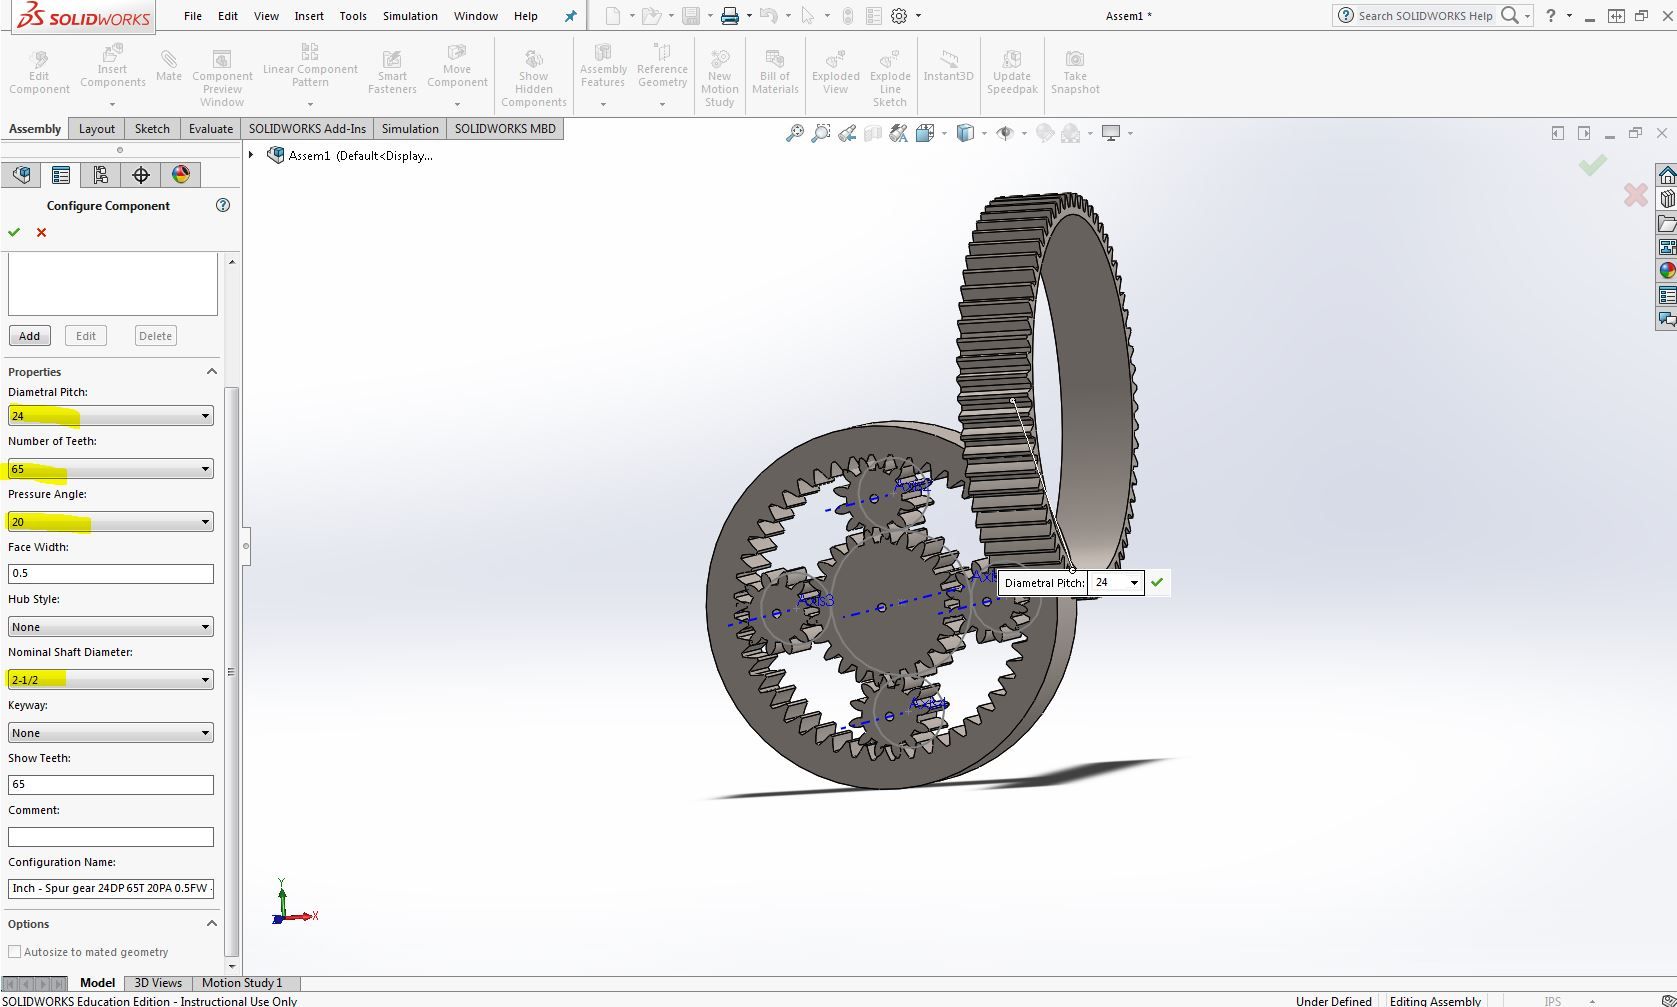The image size is (1677, 1007).
Task: Click the property panel vertical scrollbar
Action: click(232, 672)
